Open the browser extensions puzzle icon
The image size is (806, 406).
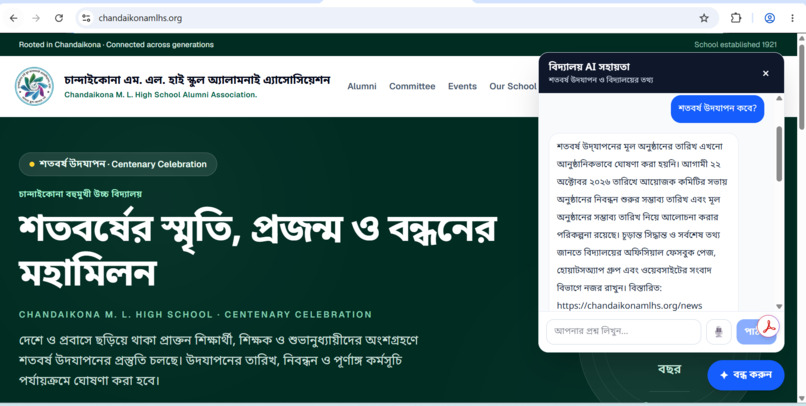(736, 18)
